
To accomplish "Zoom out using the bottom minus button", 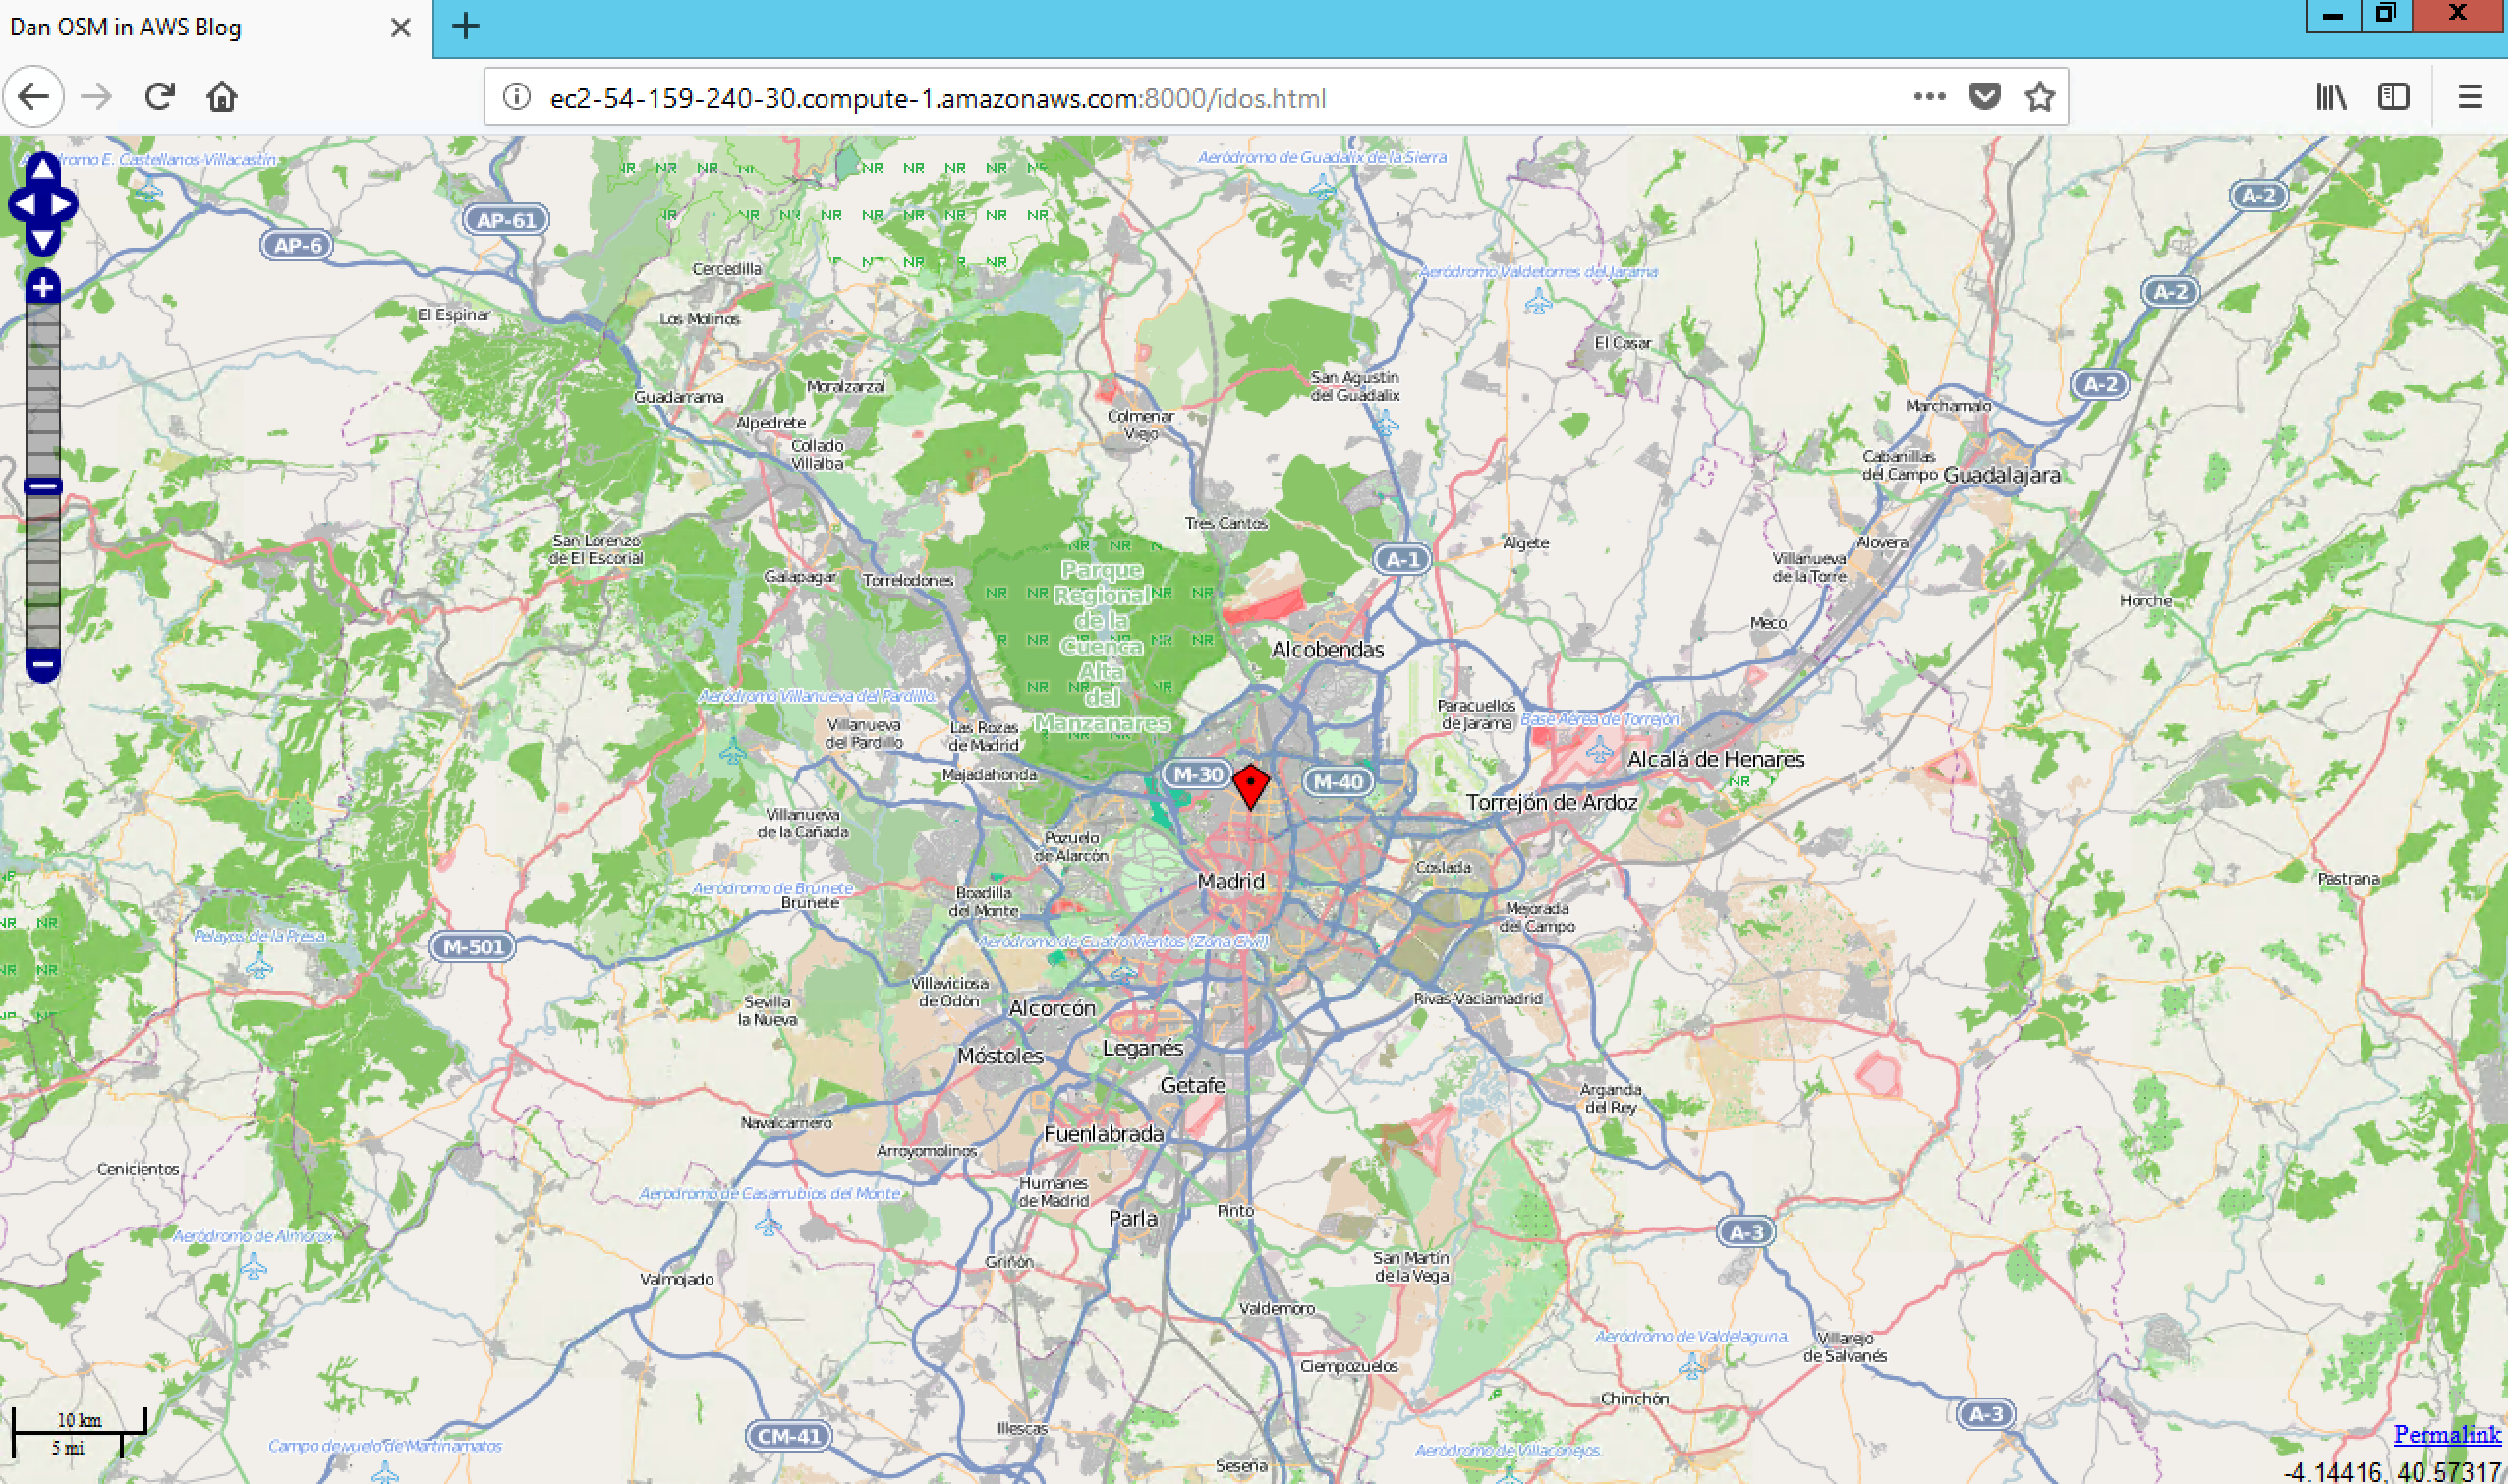I will (42, 663).
